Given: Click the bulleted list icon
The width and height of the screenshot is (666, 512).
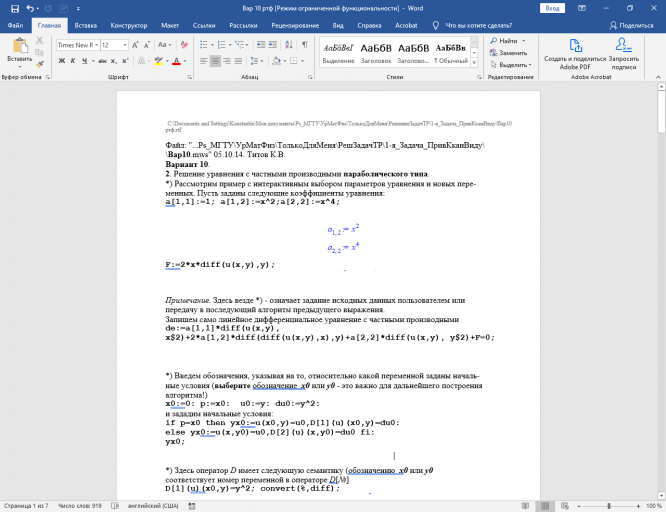Looking at the screenshot, I should pyautogui.click(x=204, y=45).
